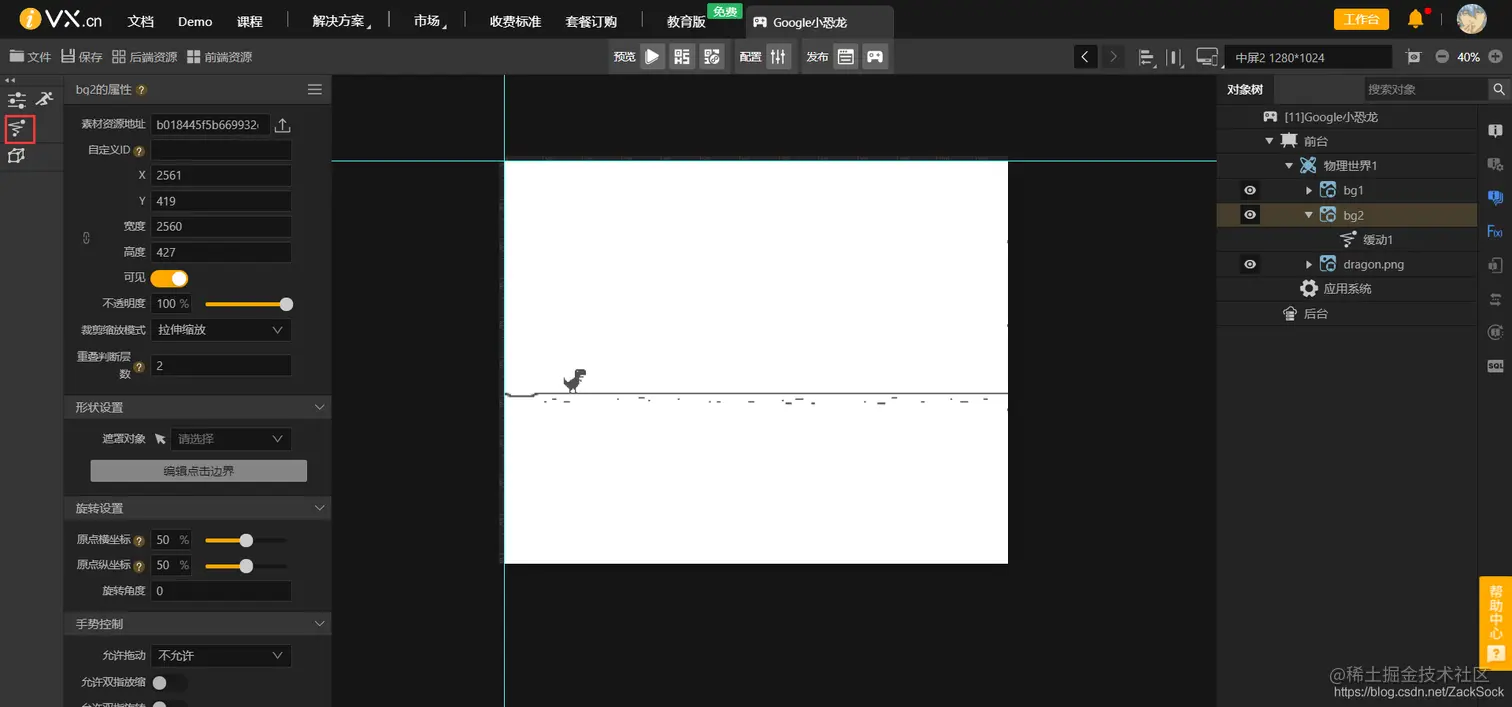Toggle 允许双指缩放 switch
The height and width of the screenshot is (707, 1512).
tap(169, 683)
